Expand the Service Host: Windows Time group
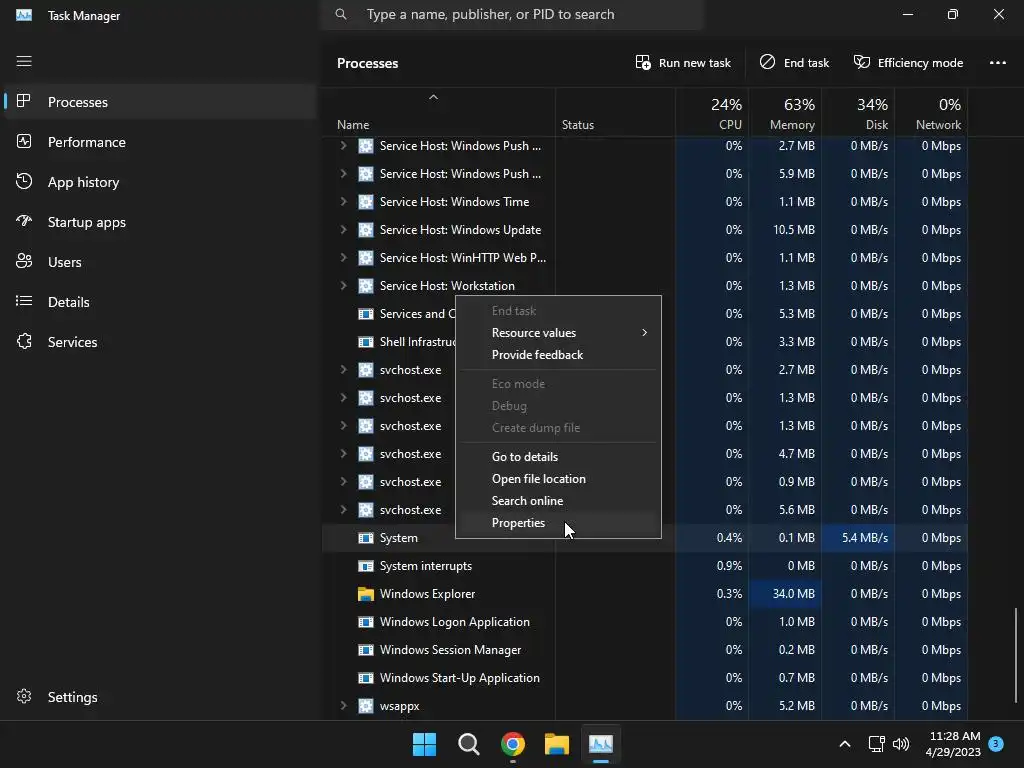The width and height of the screenshot is (1024, 768). [x=344, y=202]
